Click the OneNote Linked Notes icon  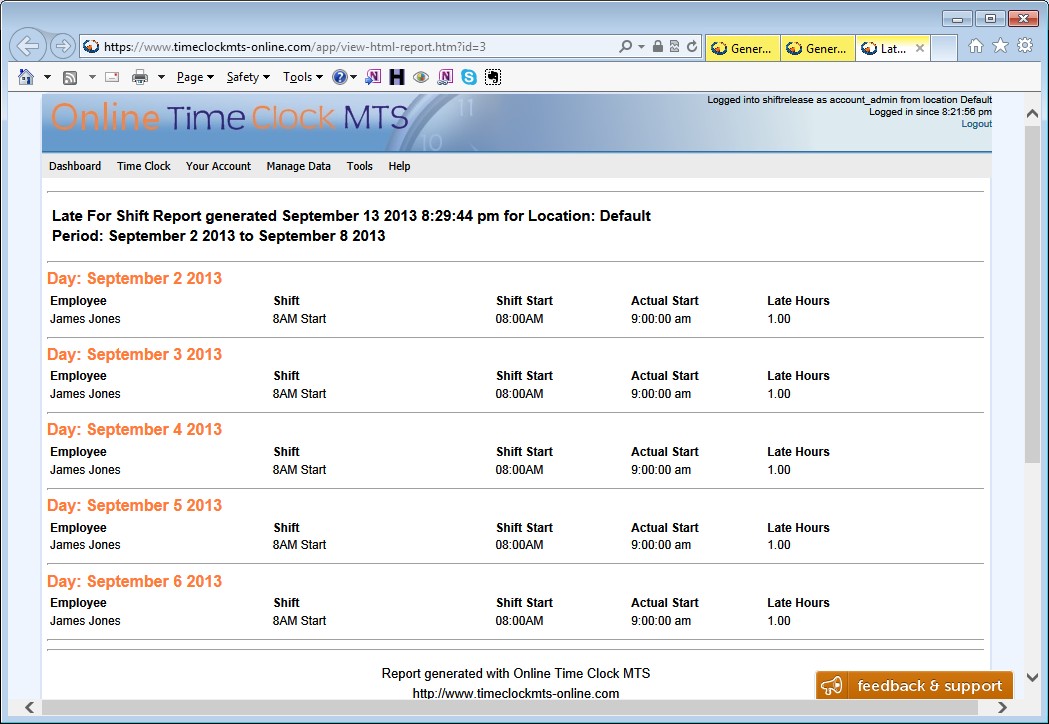445,77
